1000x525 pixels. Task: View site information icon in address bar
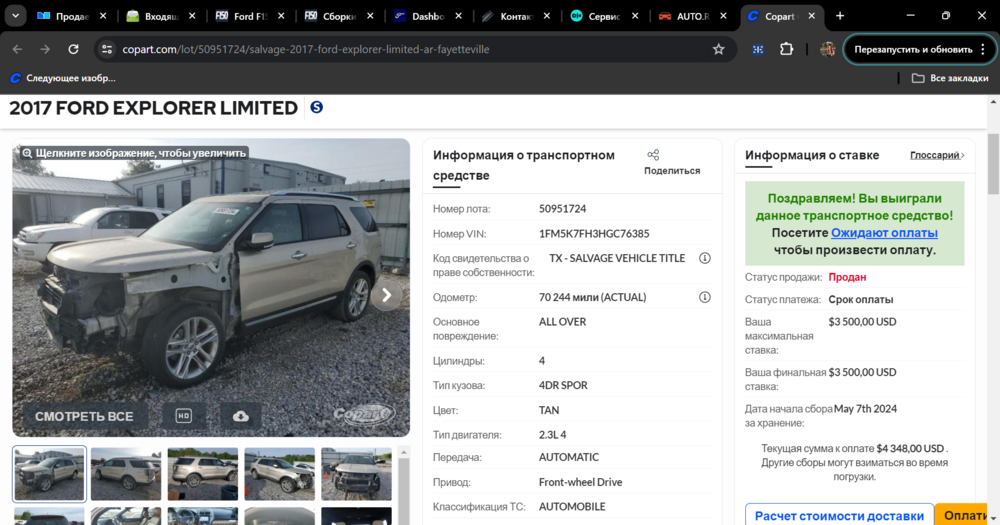[x=107, y=49]
